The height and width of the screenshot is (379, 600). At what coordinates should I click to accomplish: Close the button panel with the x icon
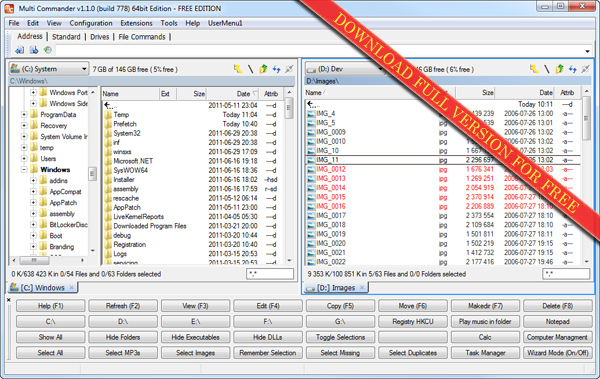pyautogui.click(x=9, y=300)
